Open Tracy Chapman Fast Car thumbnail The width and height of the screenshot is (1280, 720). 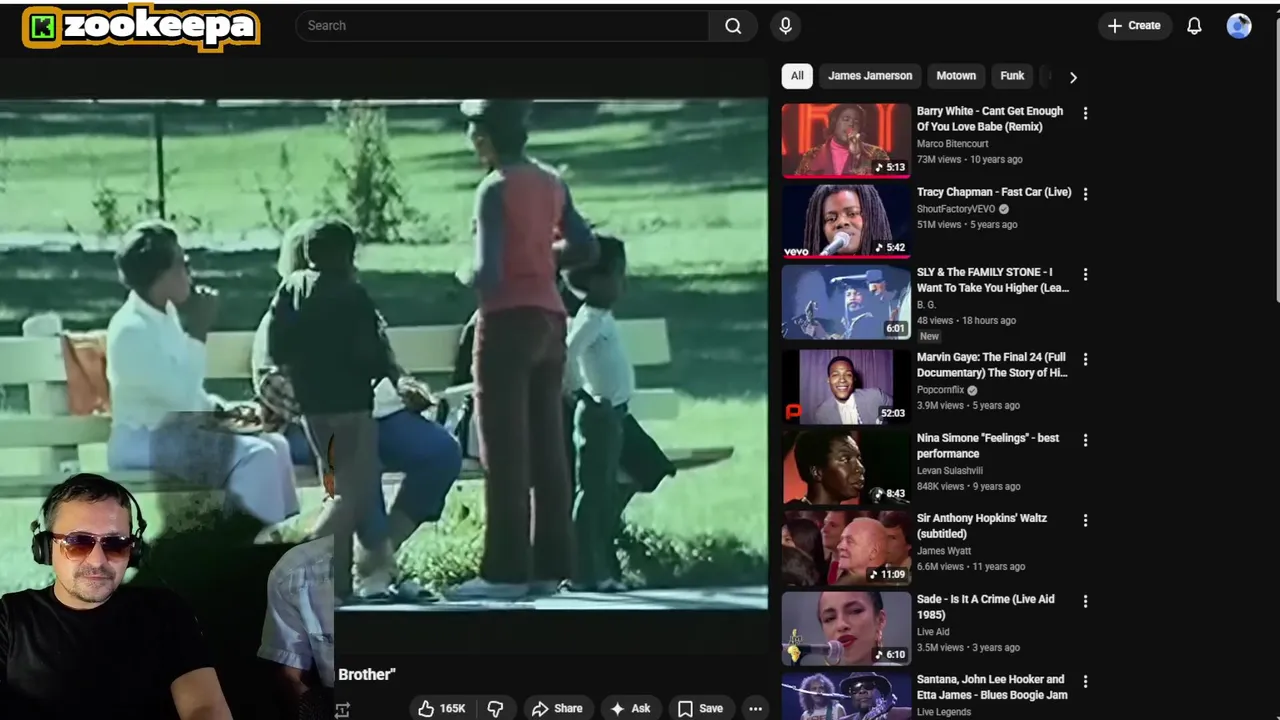tap(846, 221)
